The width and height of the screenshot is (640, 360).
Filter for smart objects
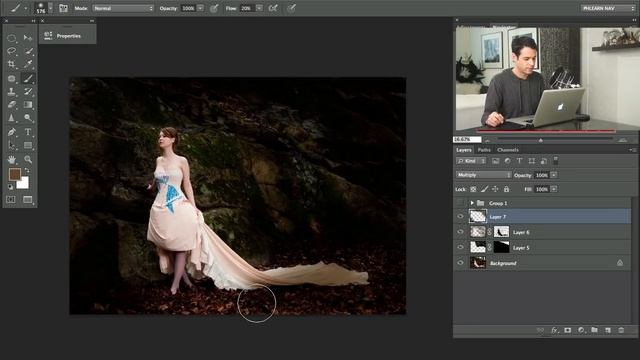[544, 161]
